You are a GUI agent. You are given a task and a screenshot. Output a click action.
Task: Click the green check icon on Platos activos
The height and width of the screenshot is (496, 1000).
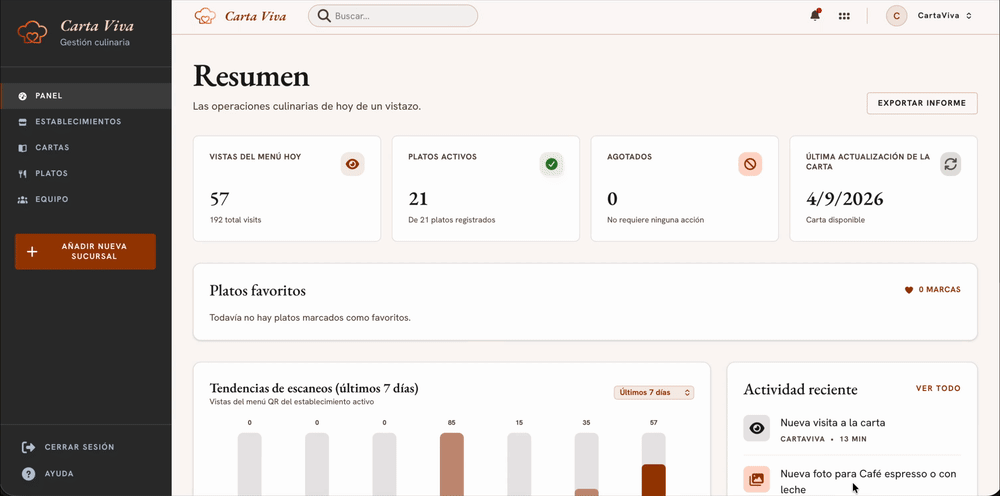[551, 164]
